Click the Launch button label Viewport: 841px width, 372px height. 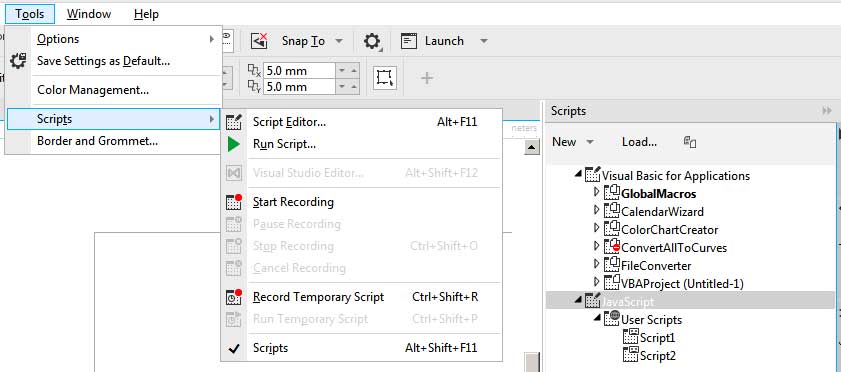(444, 41)
